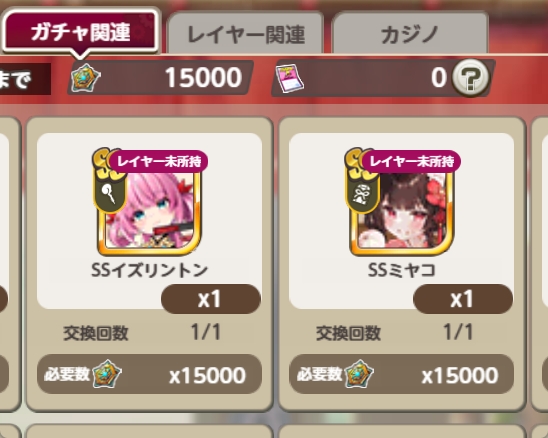Click the x1 quantity badge under イズリントン
Image resolution: width=548 pixels, height=438 pixels.
(x=211, y=299)
